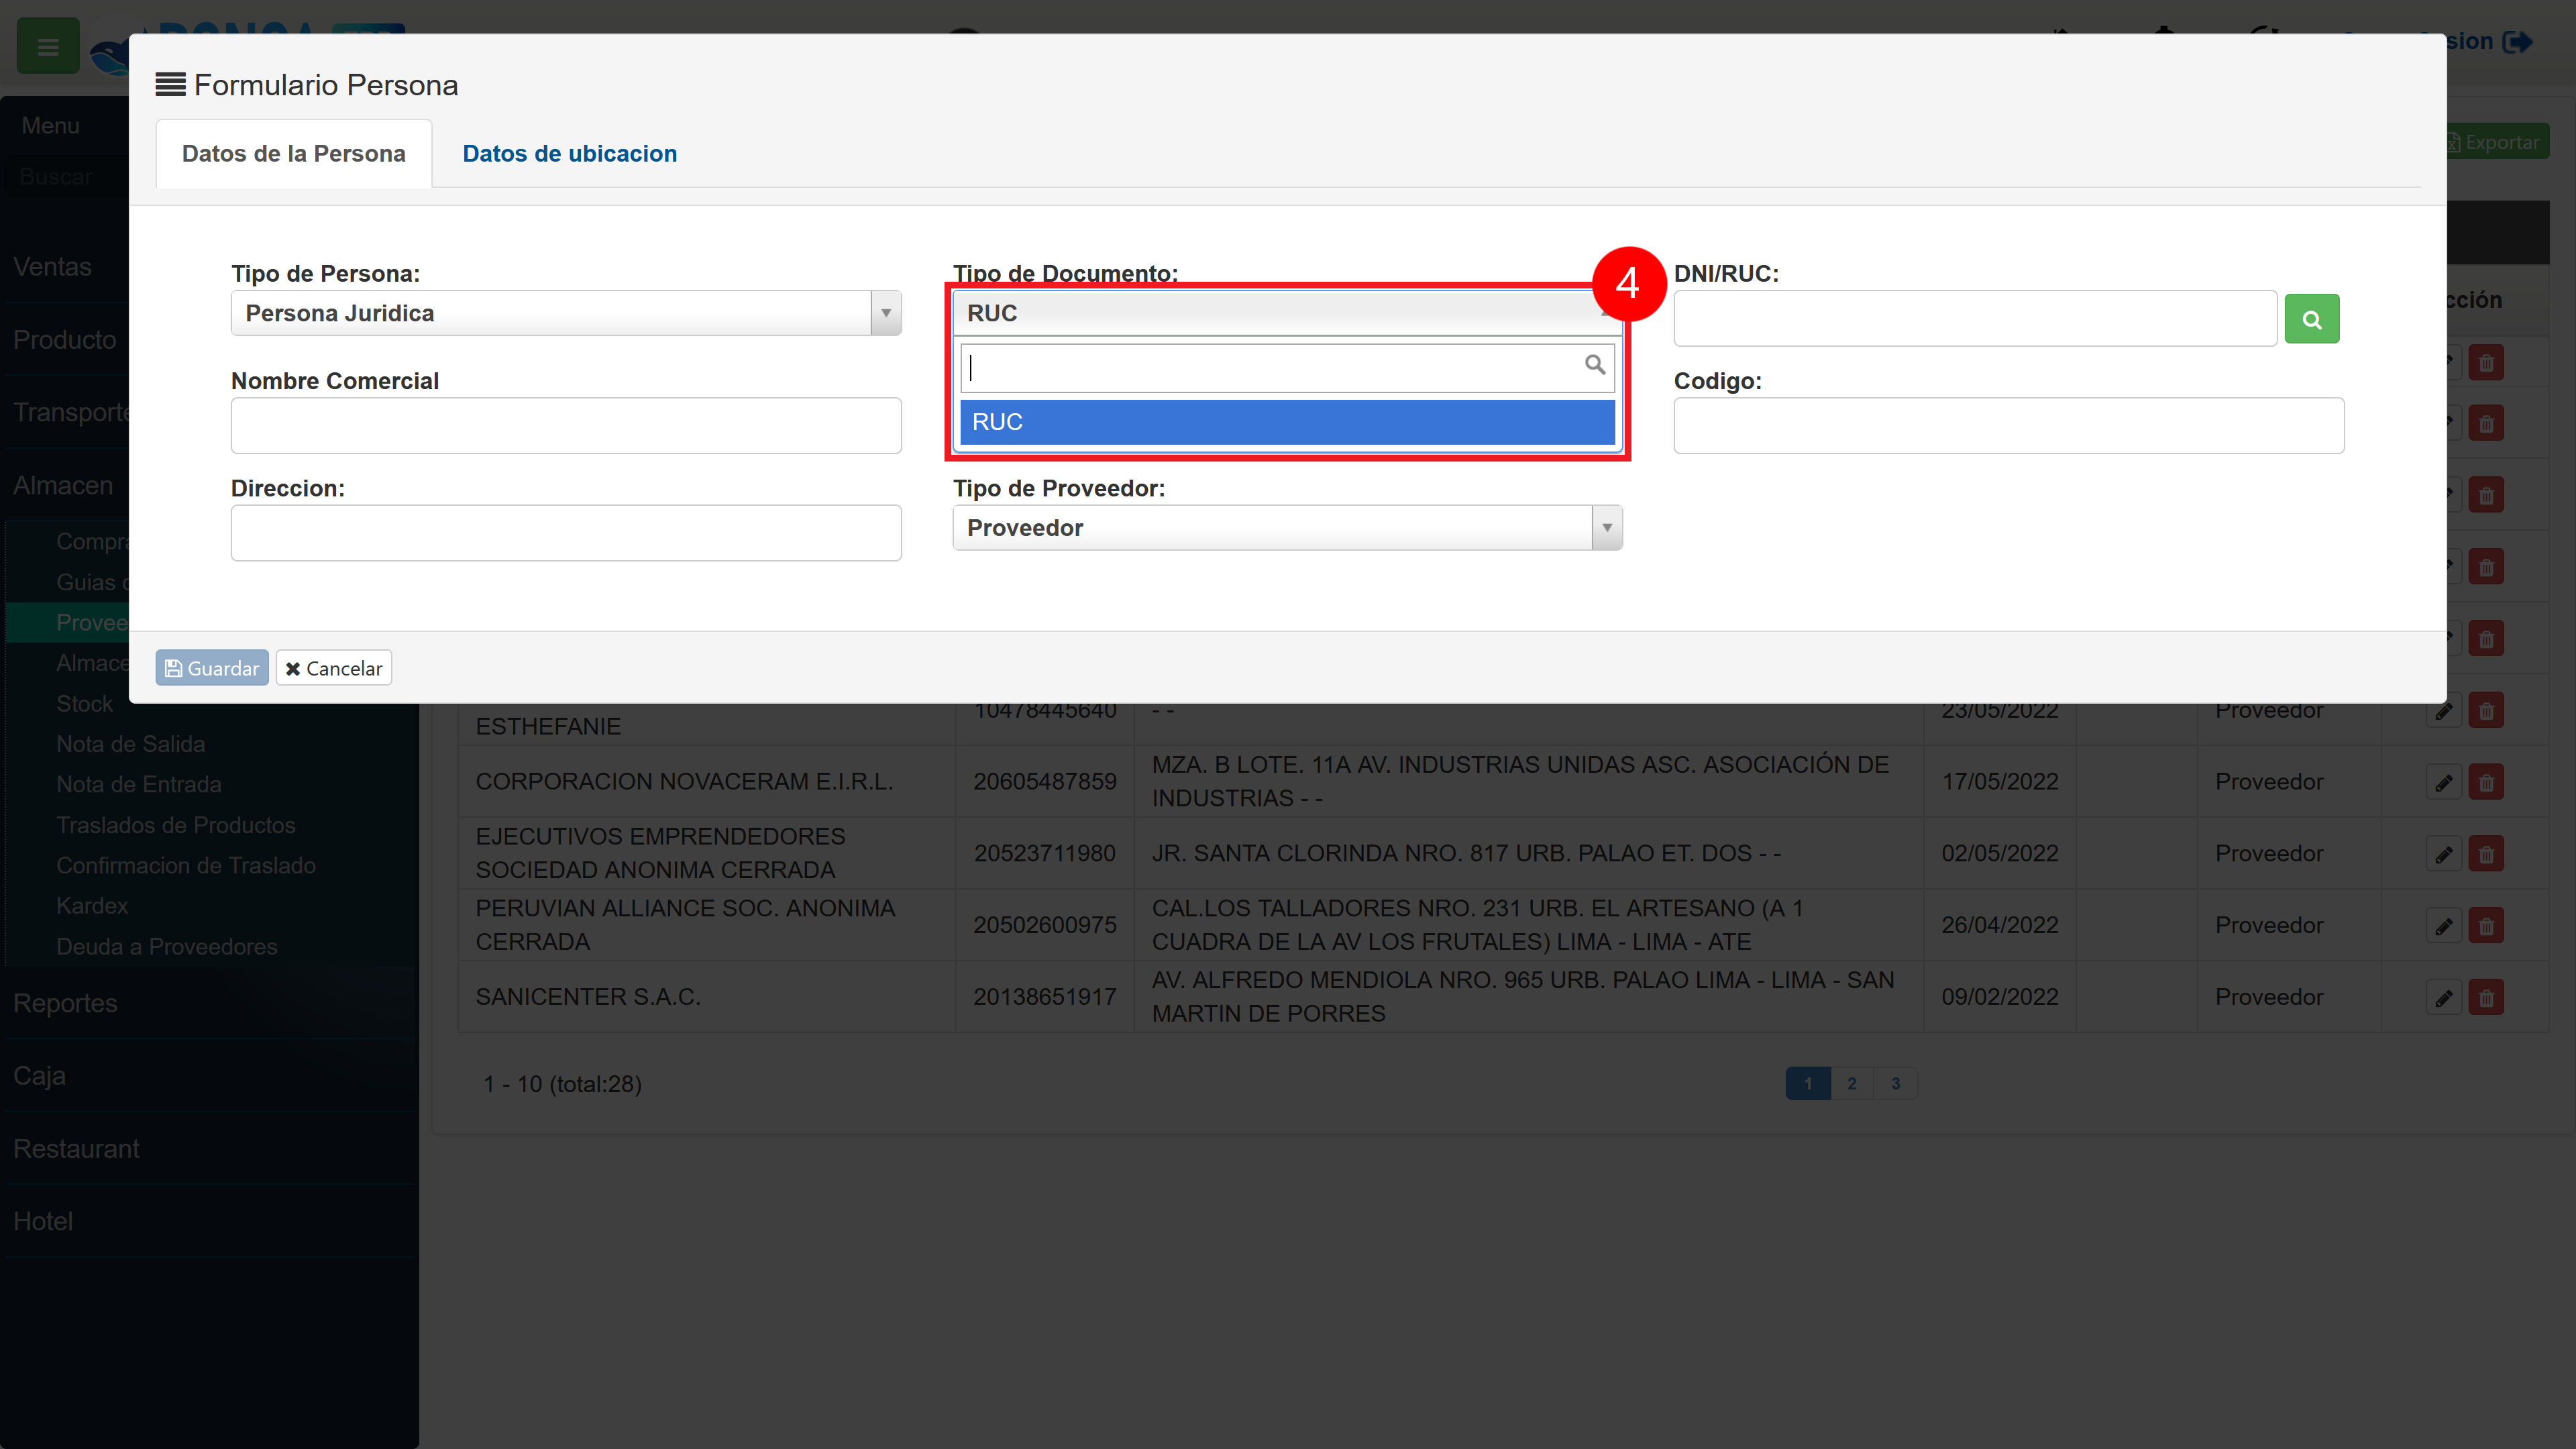Open Confirmacion de Traslado in the sidebar
The width and height of the screenshot is (2576, 1449).
(x=186, y=866)
